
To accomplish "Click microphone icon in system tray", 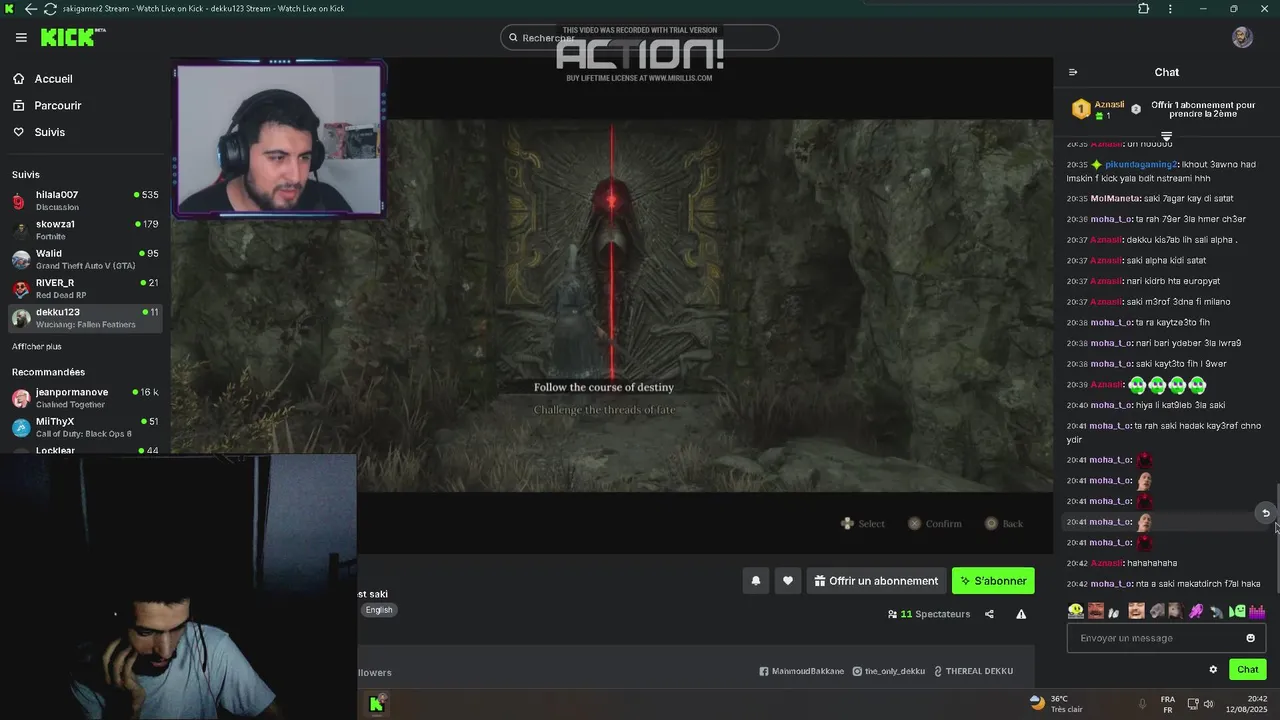I will (x=1142, y=704).
